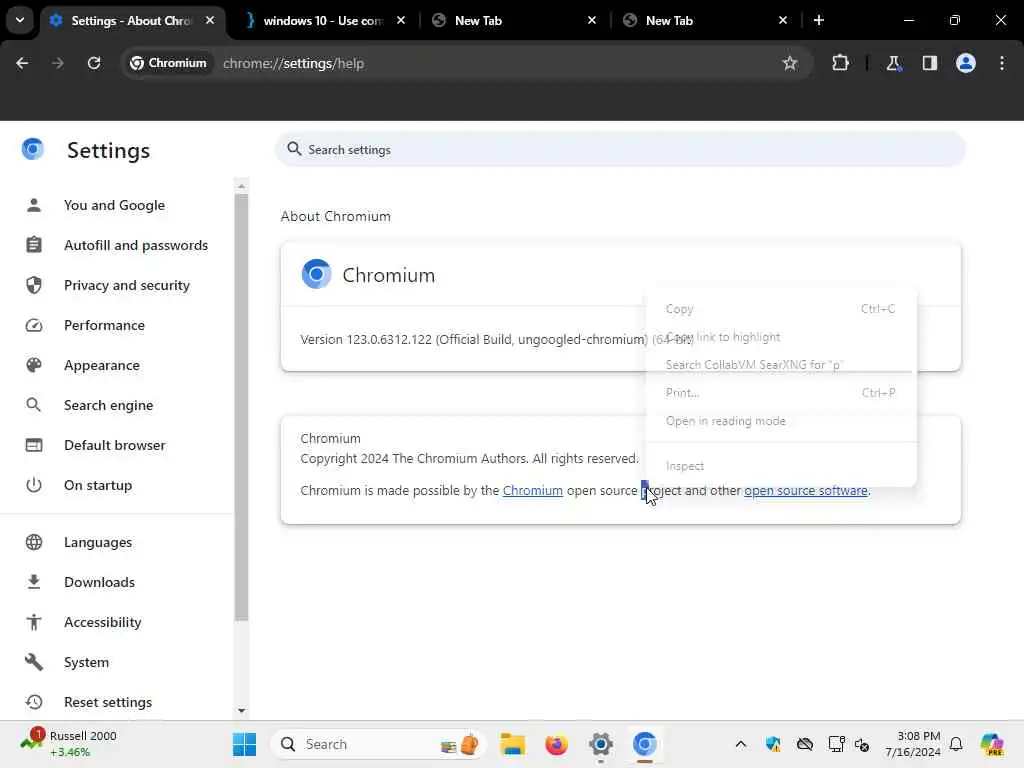Screen dimensions: 1024x768
Task: Close the windows 10 tab
Action: click(x=401, y=20)
